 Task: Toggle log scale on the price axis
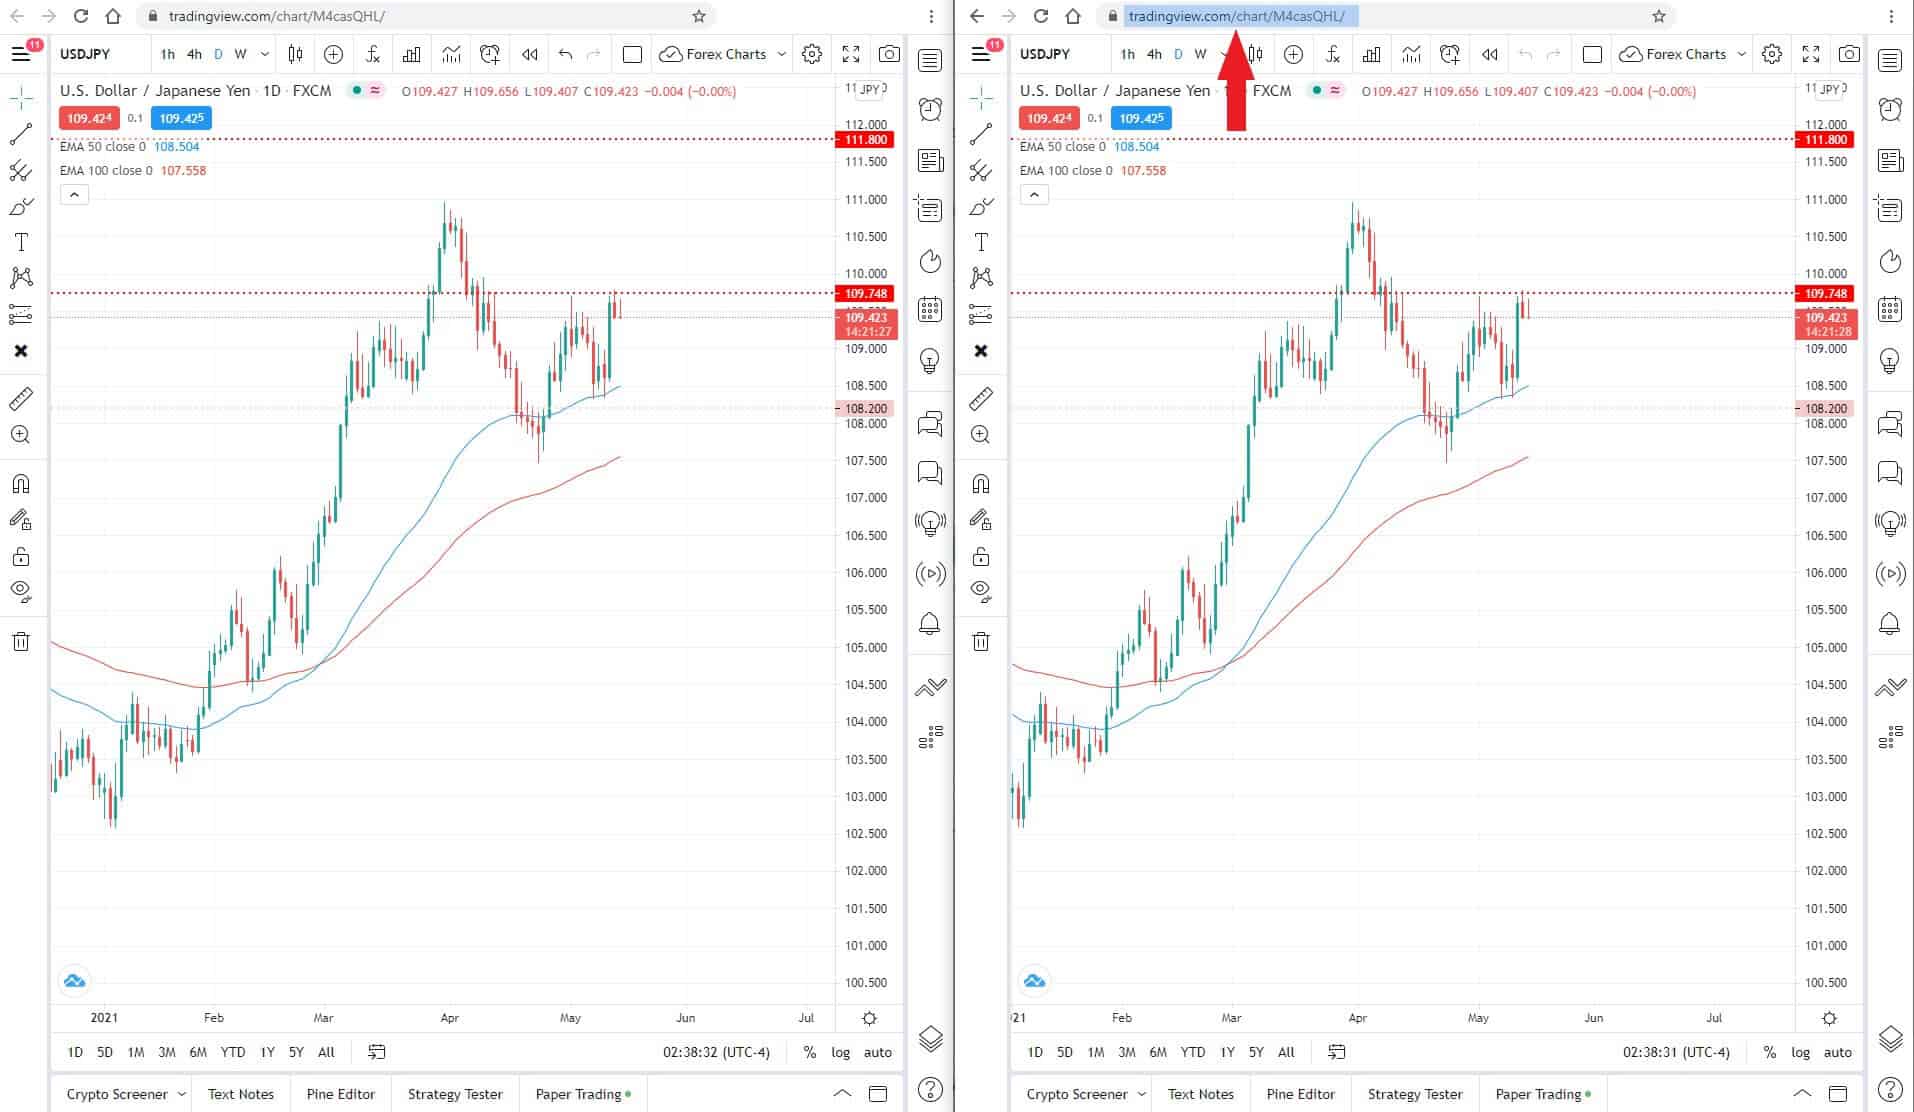click(x=840, y=1052)
